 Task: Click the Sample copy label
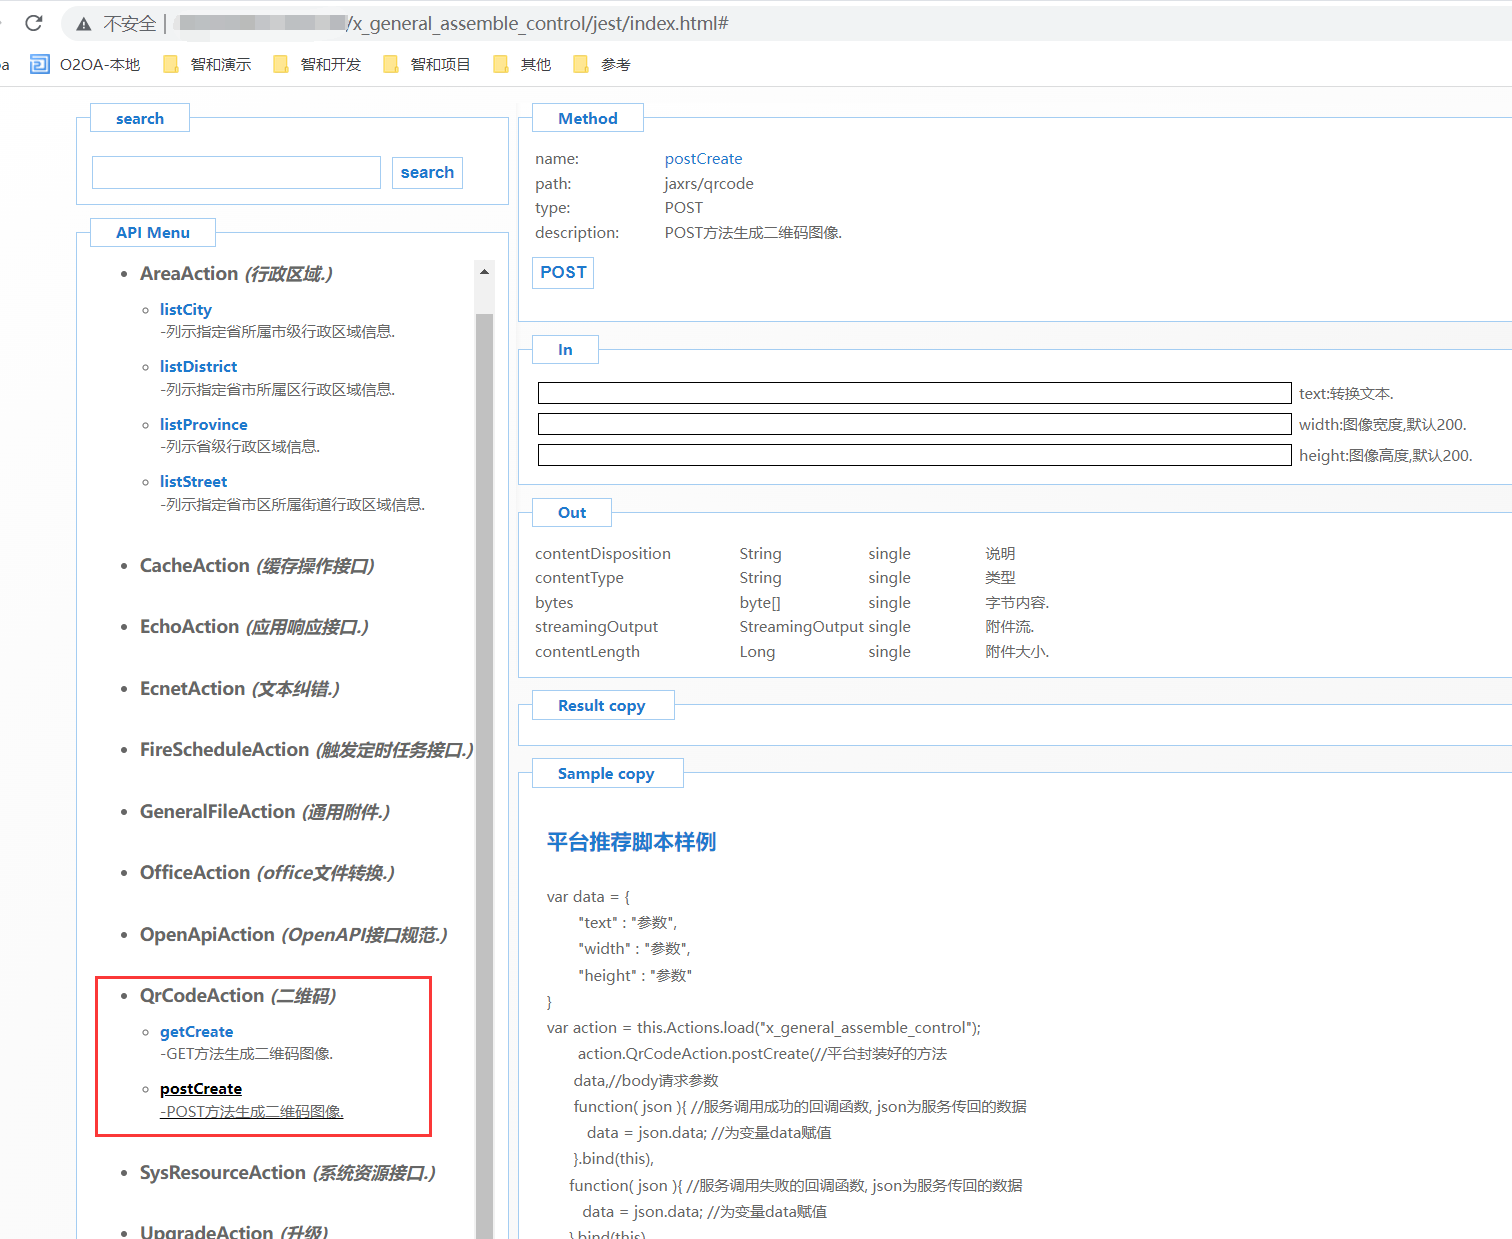606,774
